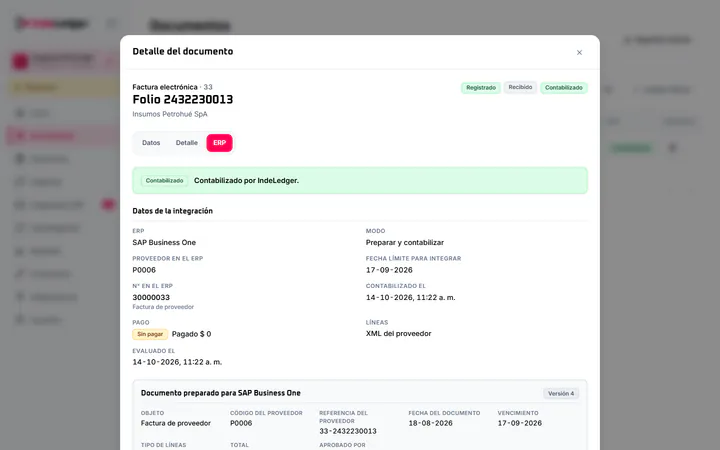Click the 'Folio 2432230013' heading
The width and height of the screenshot is (720, 450).
click(x=183, y=100)
